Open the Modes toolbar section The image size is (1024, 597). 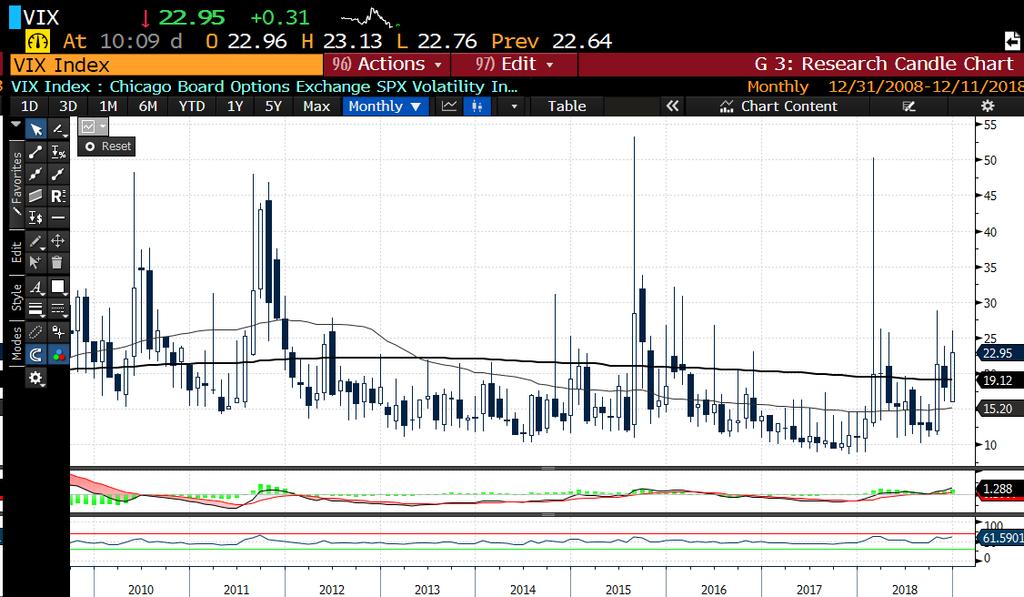(16, 344)
